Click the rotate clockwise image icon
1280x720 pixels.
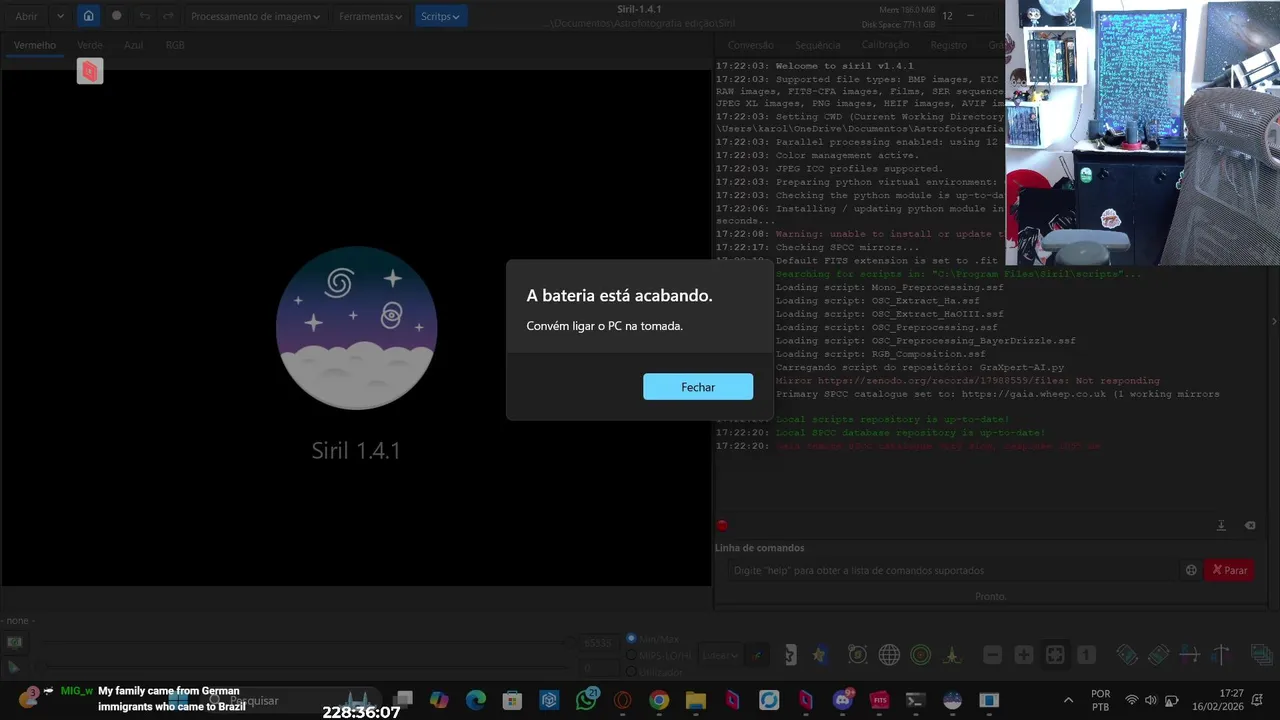[x=1158, y=655]
